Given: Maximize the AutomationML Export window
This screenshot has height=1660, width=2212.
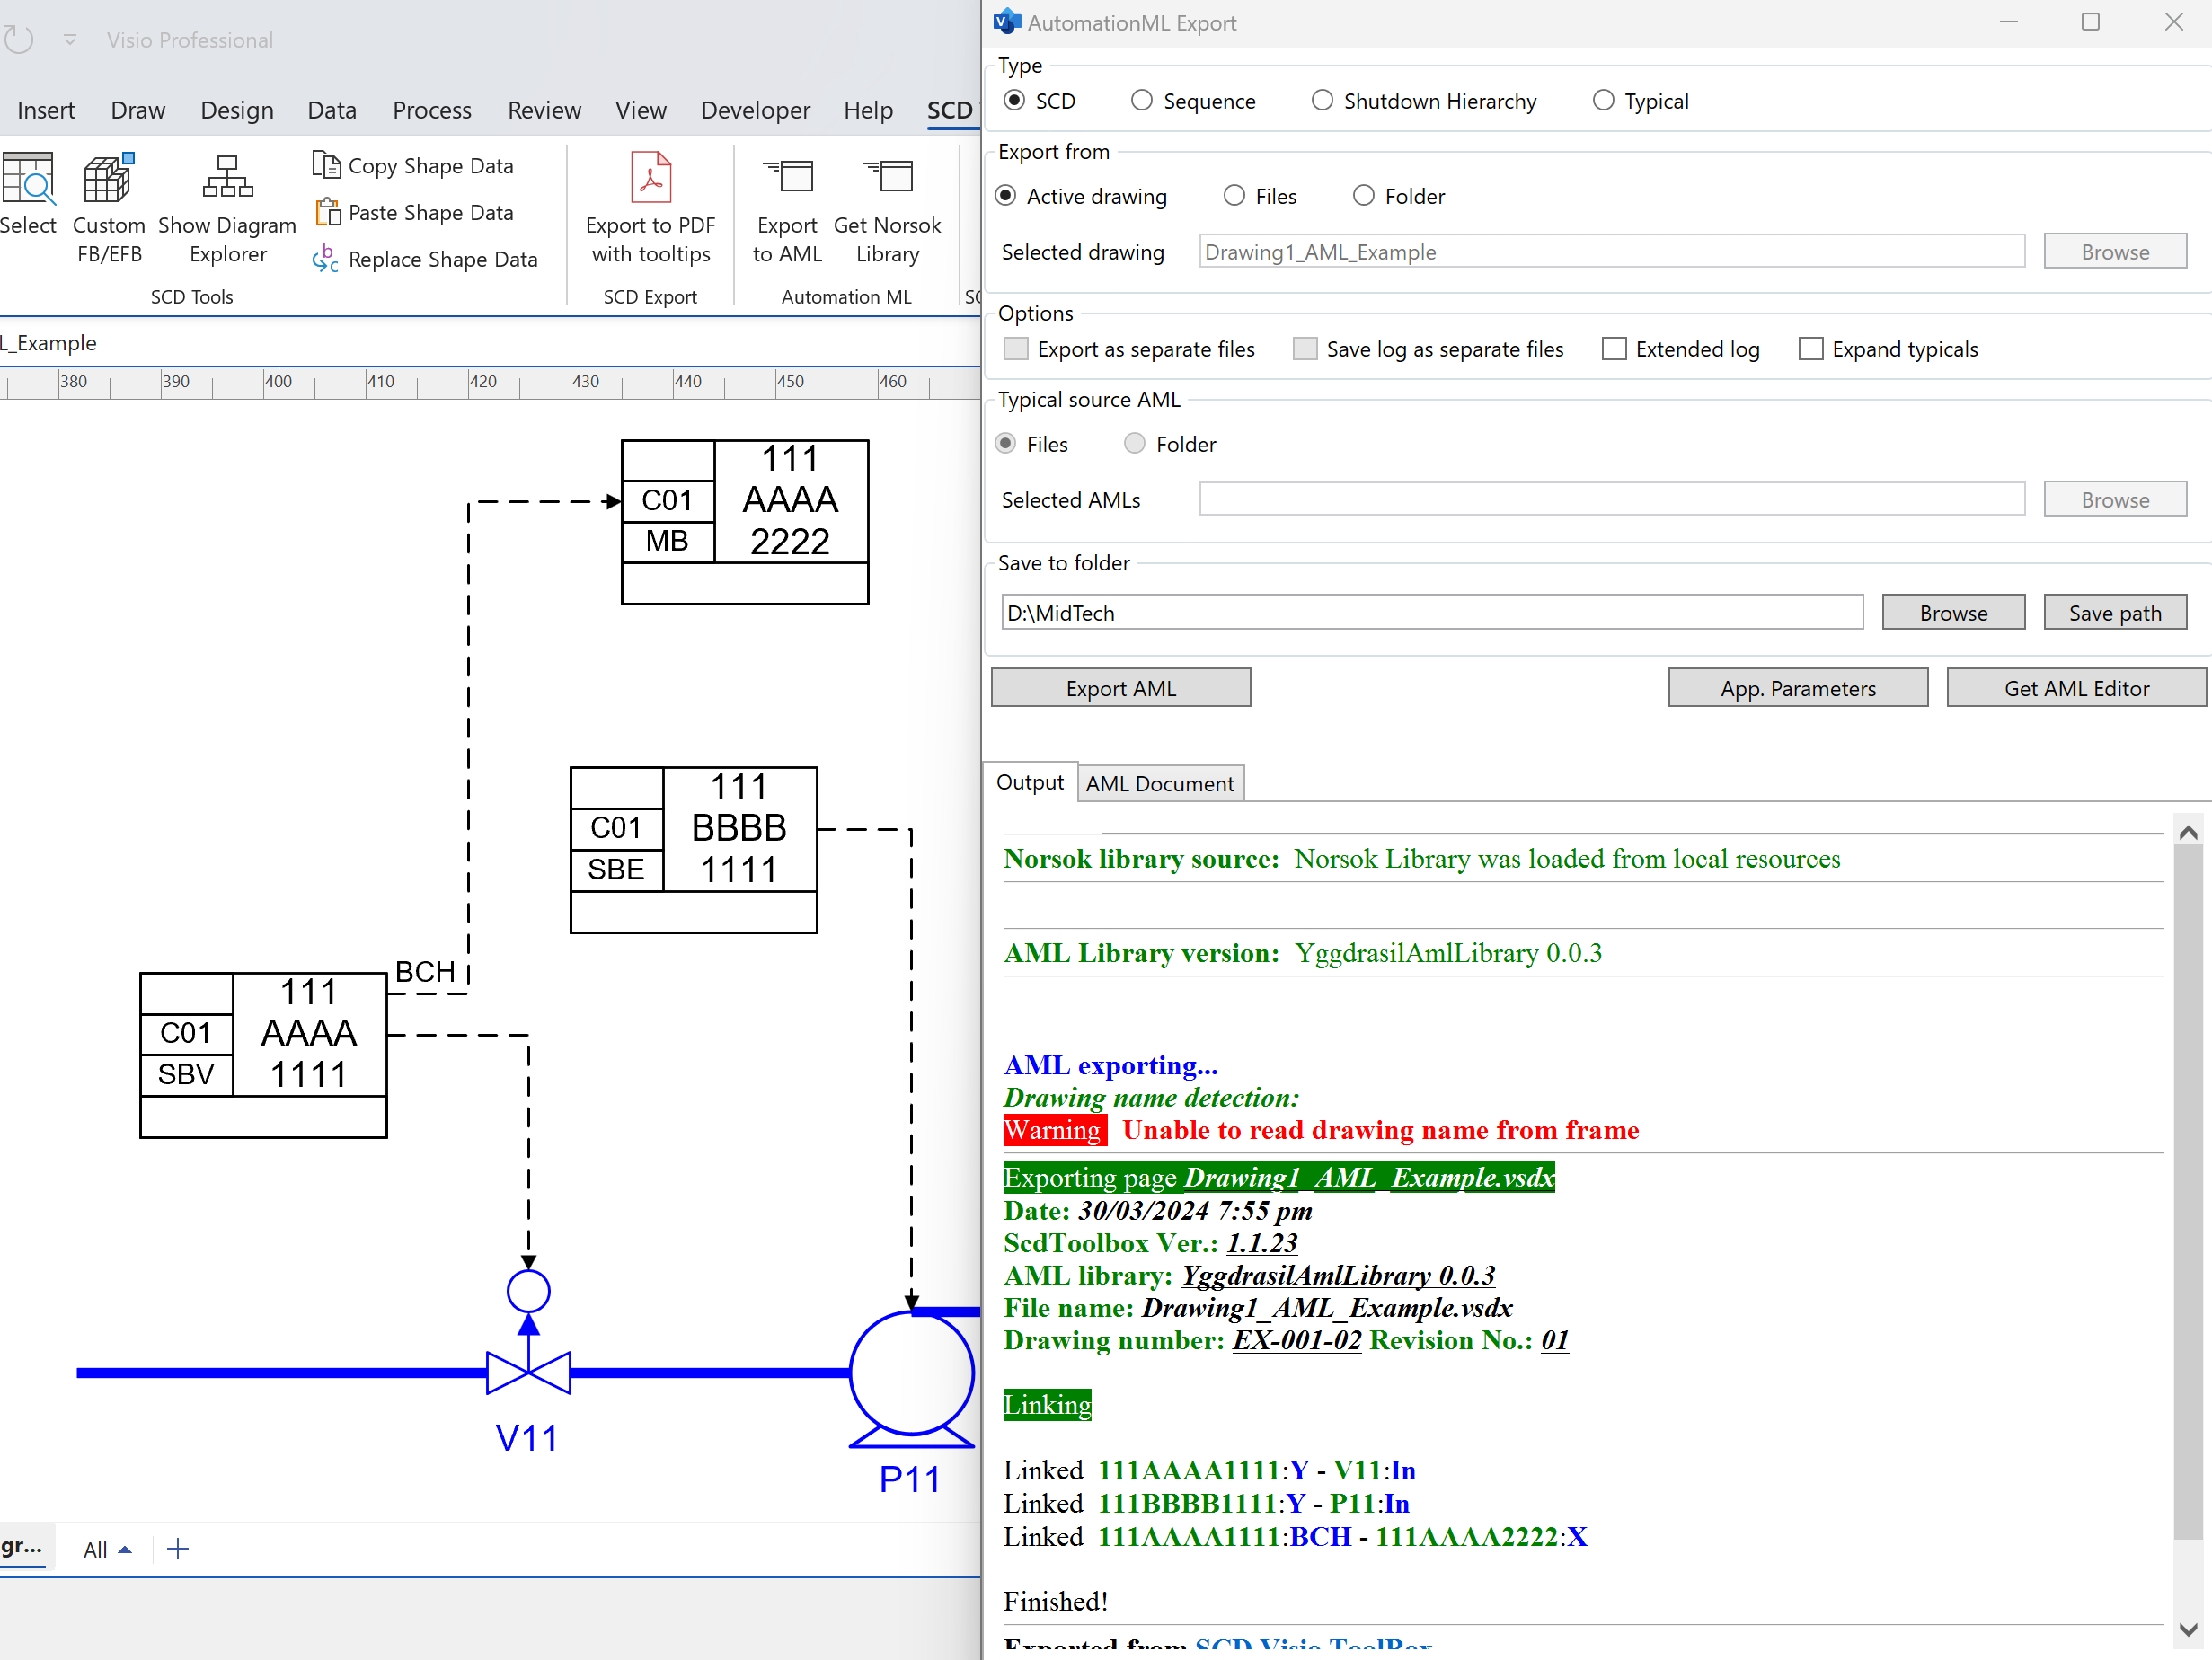Looking at the screenshot, I should click(2090, 22).
